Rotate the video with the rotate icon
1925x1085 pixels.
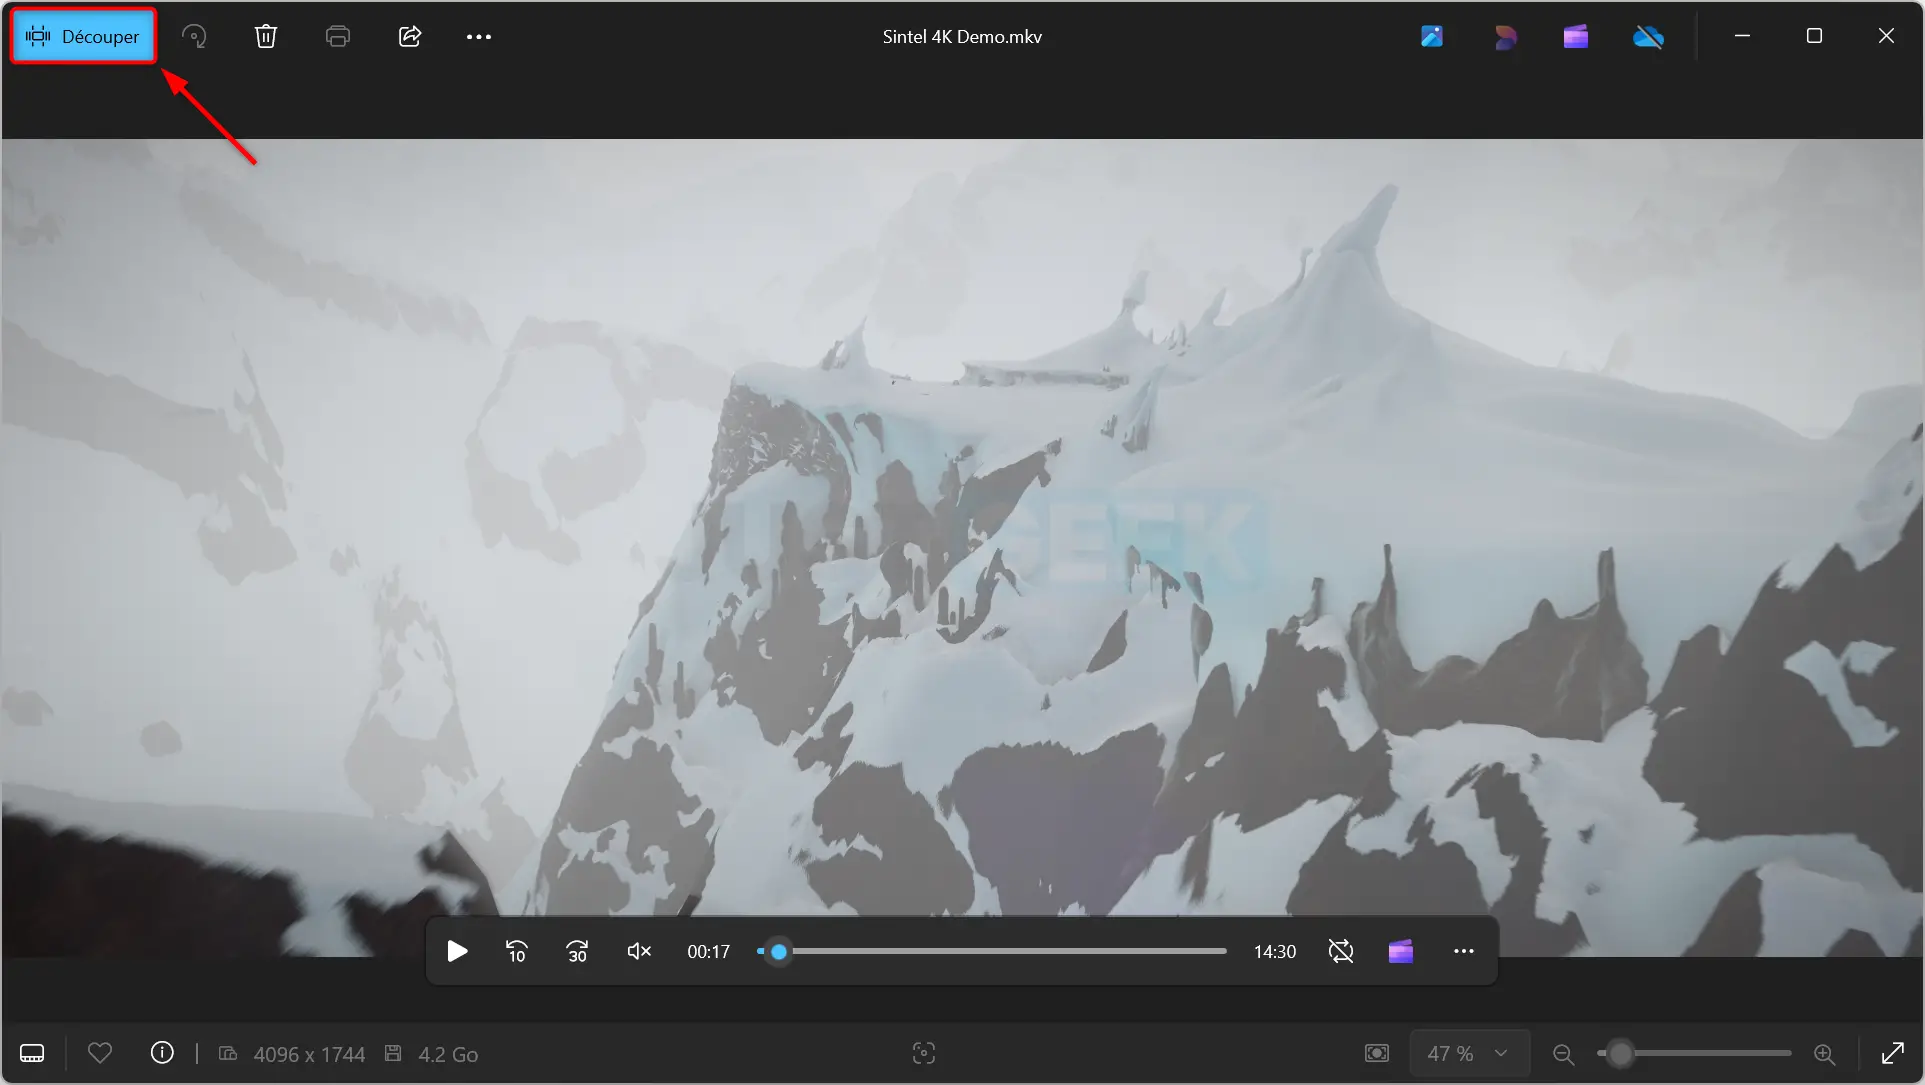point(194,37)
